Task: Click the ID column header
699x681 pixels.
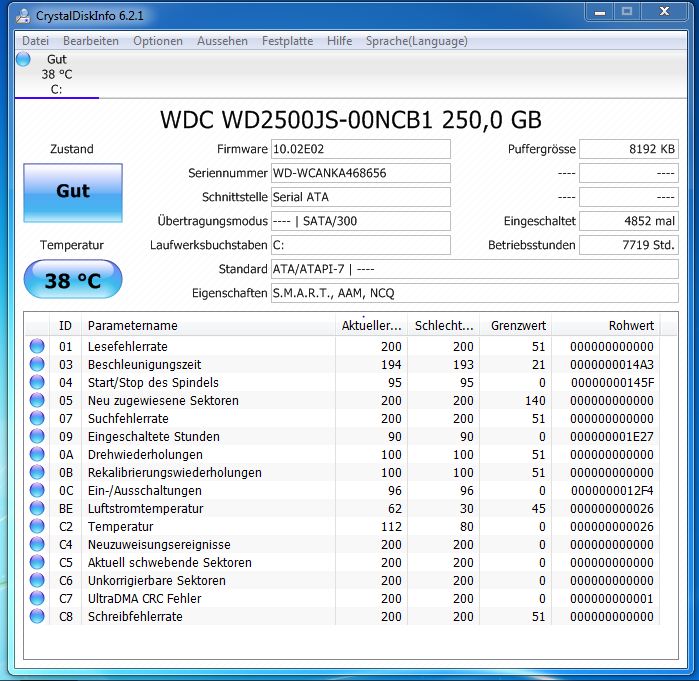Action: point(65,326)
